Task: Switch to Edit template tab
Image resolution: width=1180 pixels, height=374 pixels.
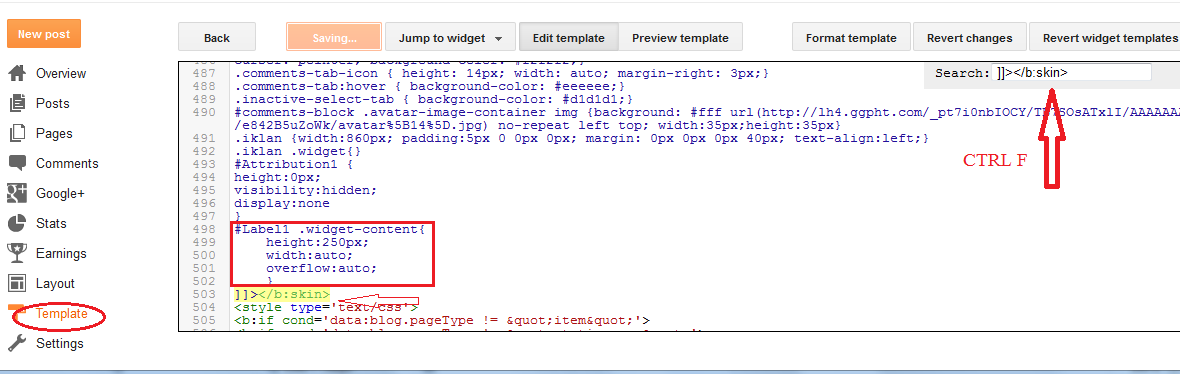Action: point(568,38)
